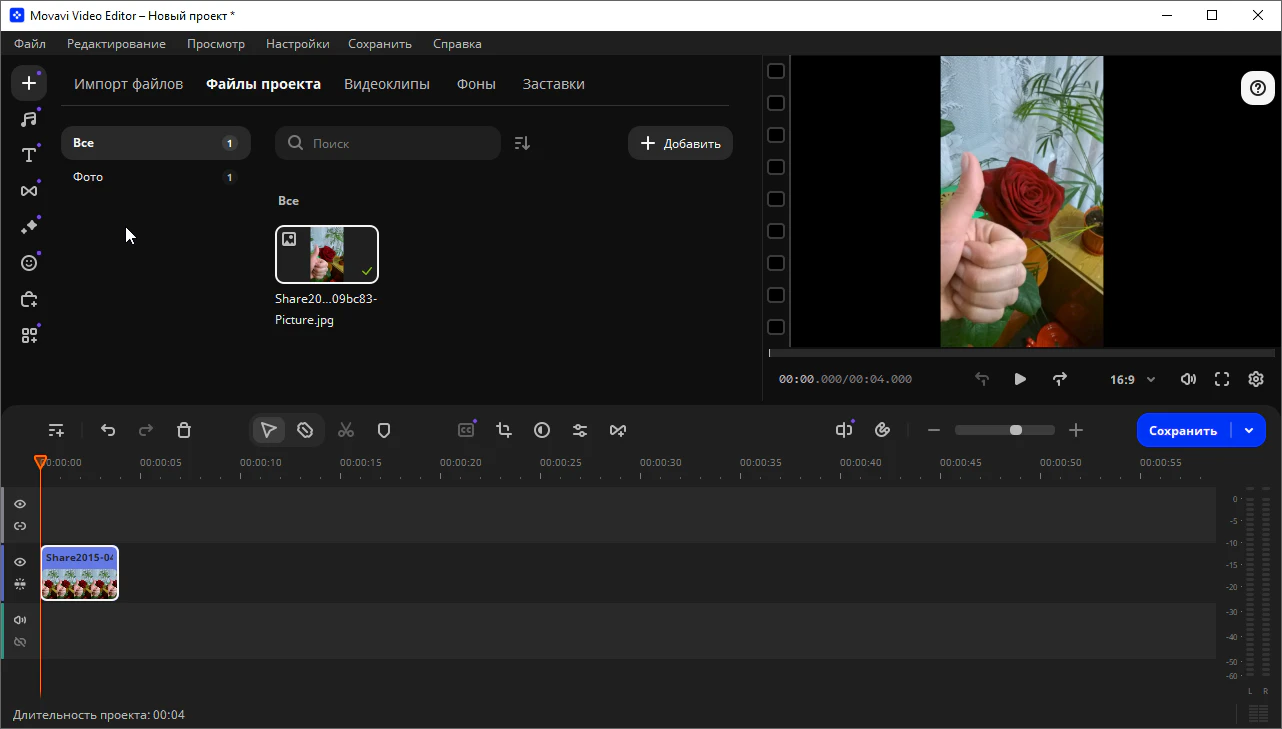
Task: Hide the video track with eye icon
Action: [20, 562]
